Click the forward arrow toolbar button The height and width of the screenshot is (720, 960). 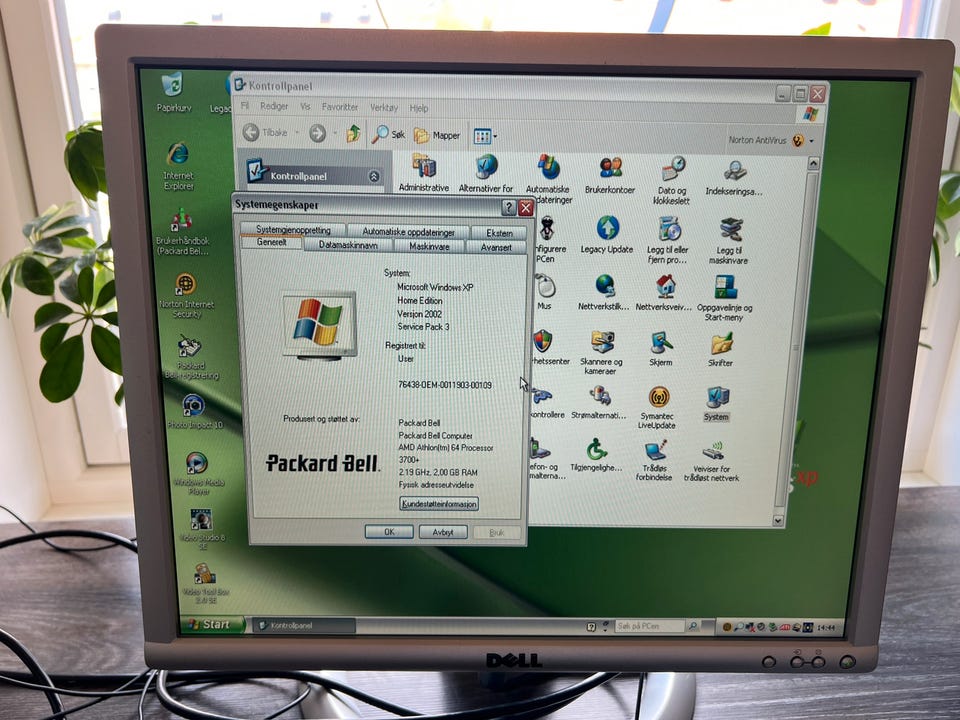click(317, 133)
